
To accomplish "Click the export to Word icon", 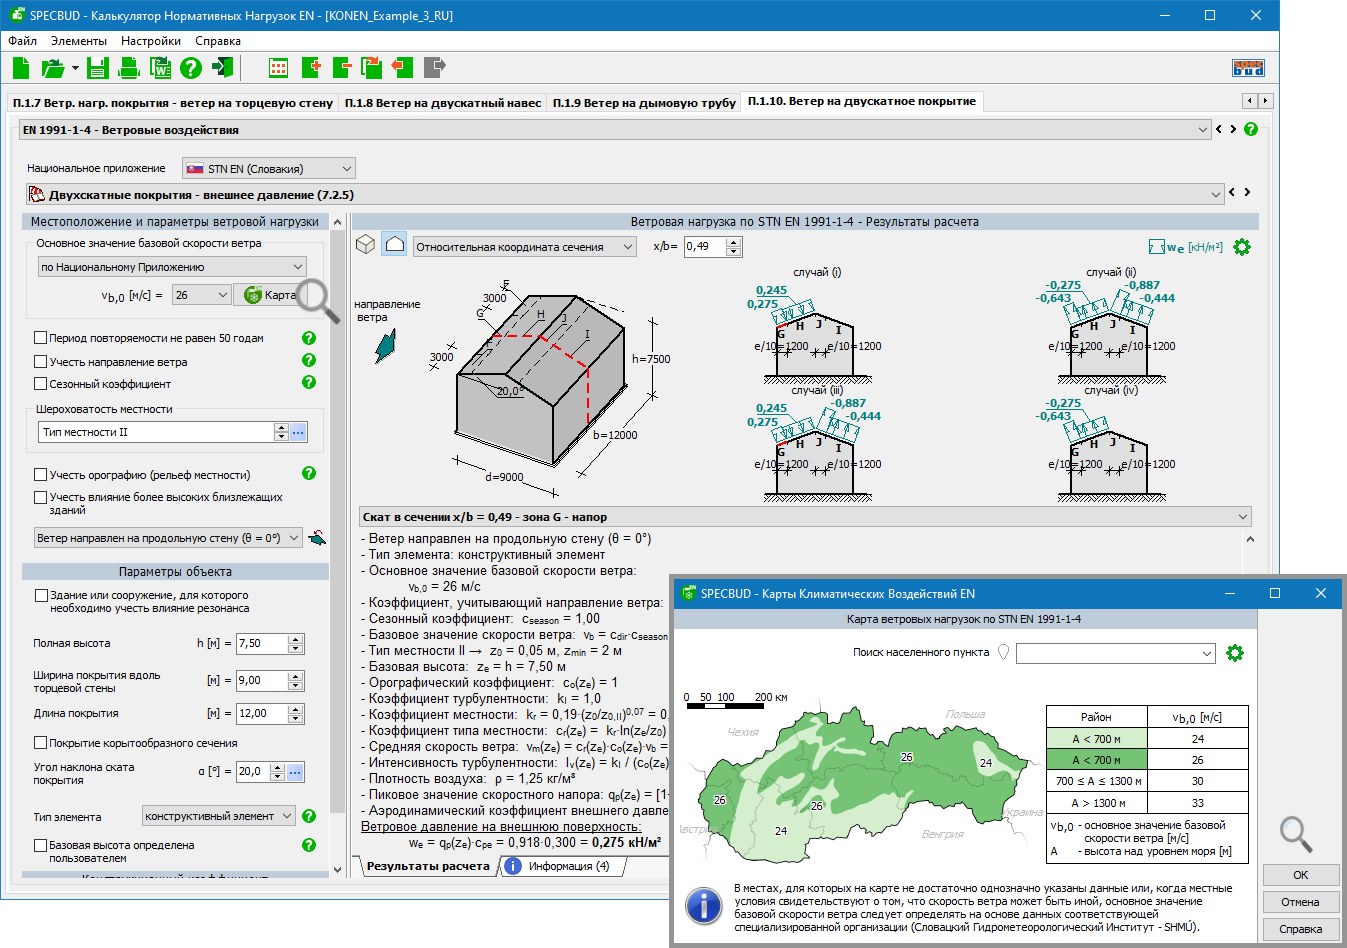I will click(160, 68).
